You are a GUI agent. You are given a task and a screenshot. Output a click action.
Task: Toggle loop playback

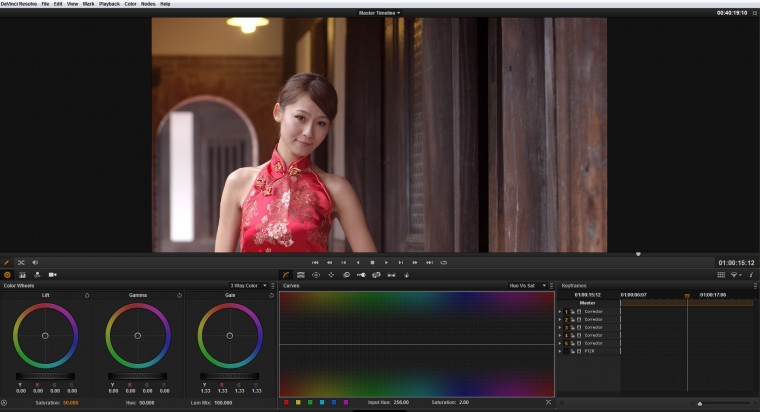[x=443, y=262]
